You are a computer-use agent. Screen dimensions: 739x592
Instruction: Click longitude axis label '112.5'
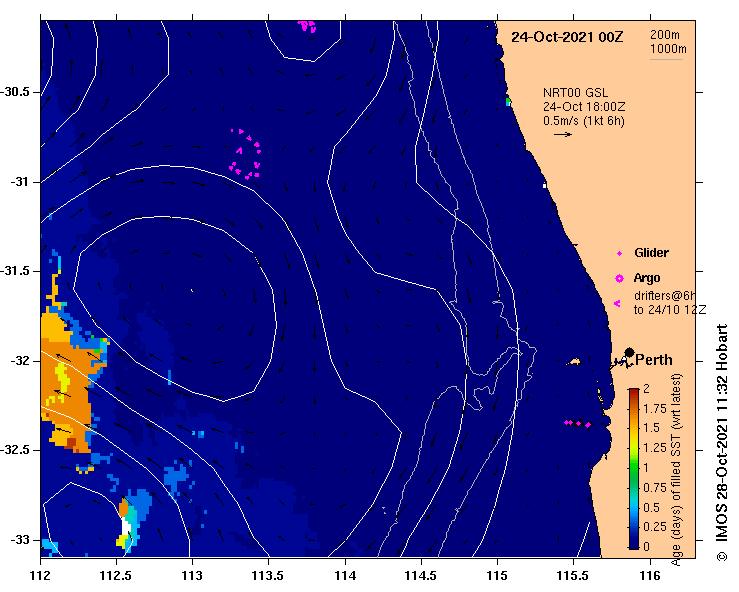point(116,576)
